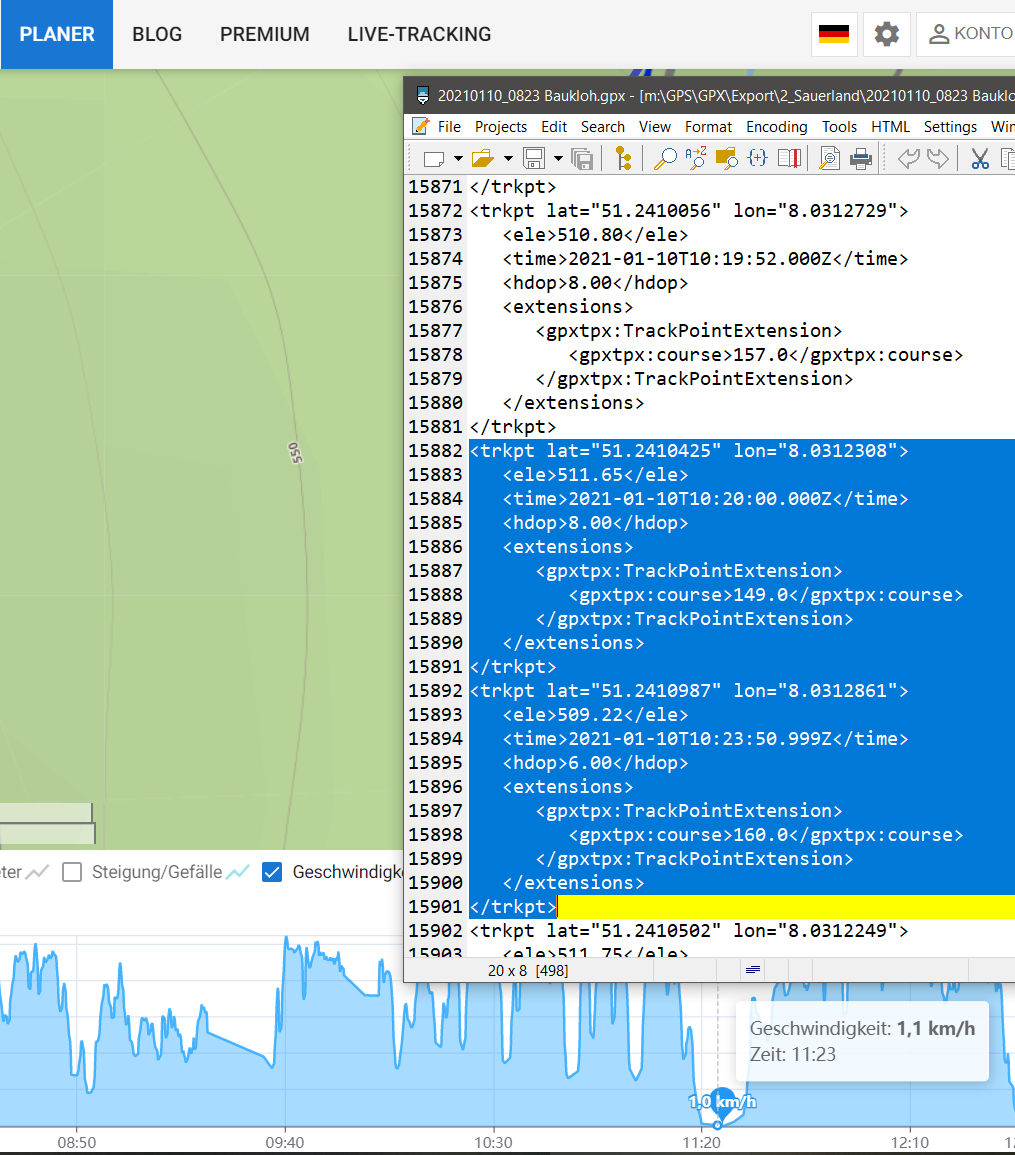Click the Replace A-to-Z icon
This screenshot has width=1015, height=1155.
coord(696,158)
